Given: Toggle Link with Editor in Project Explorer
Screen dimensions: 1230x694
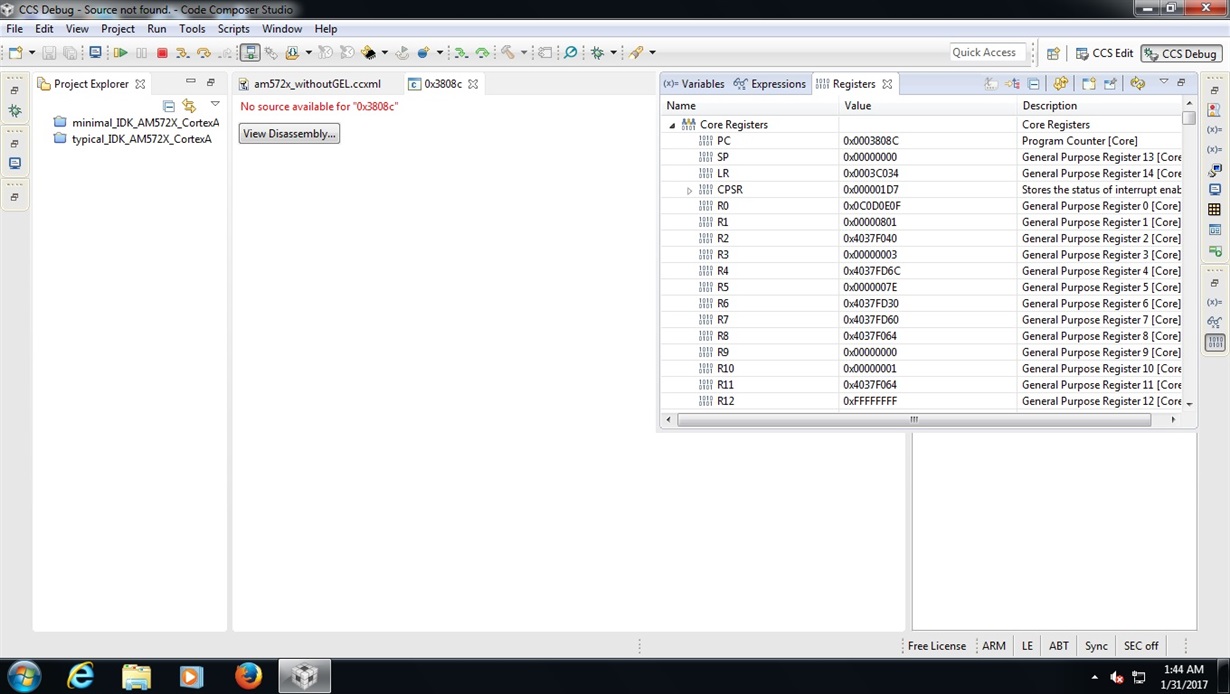Looking at the screenshot, I should 189,105.
